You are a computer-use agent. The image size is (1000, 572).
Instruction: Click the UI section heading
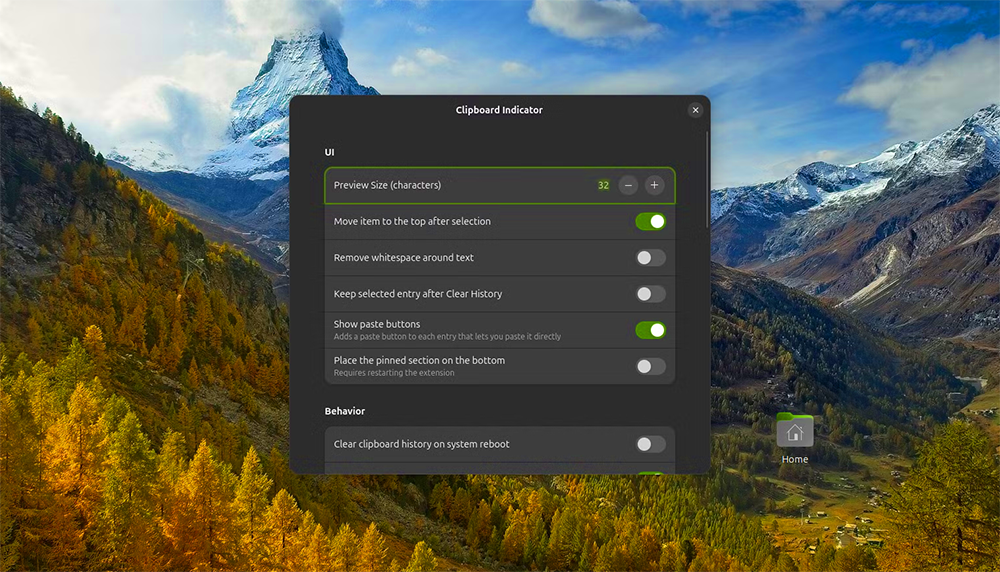329,152
